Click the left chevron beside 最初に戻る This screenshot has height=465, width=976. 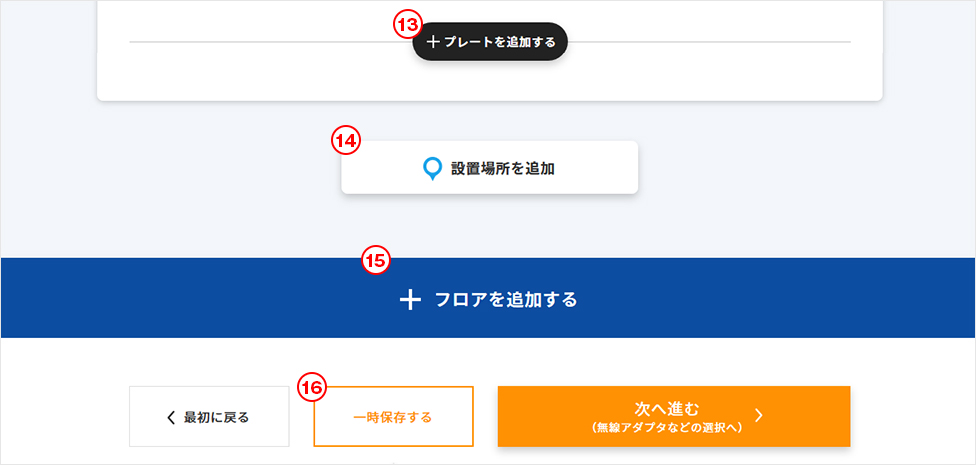point(170,417)
